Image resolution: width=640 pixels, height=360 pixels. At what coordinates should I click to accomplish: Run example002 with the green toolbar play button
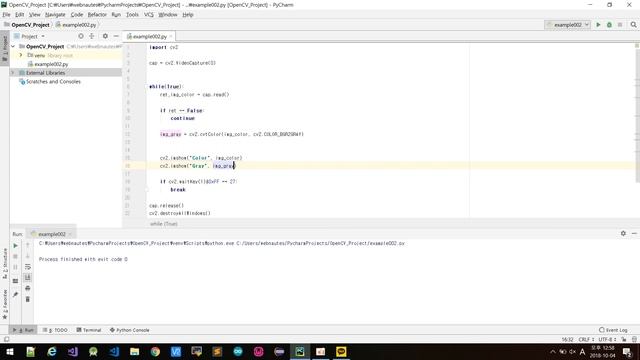598,25
